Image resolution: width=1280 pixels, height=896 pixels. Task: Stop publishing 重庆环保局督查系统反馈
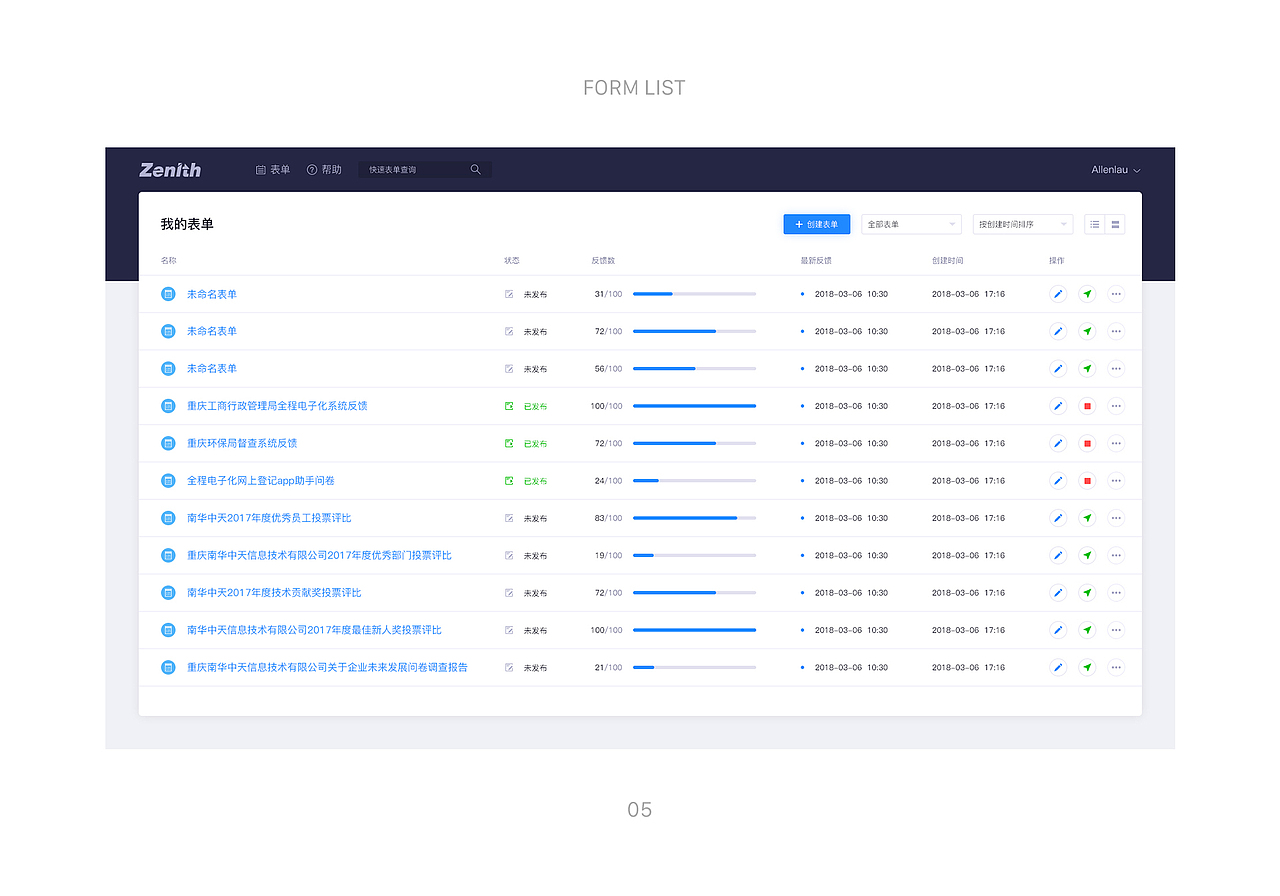point(1087,443)
